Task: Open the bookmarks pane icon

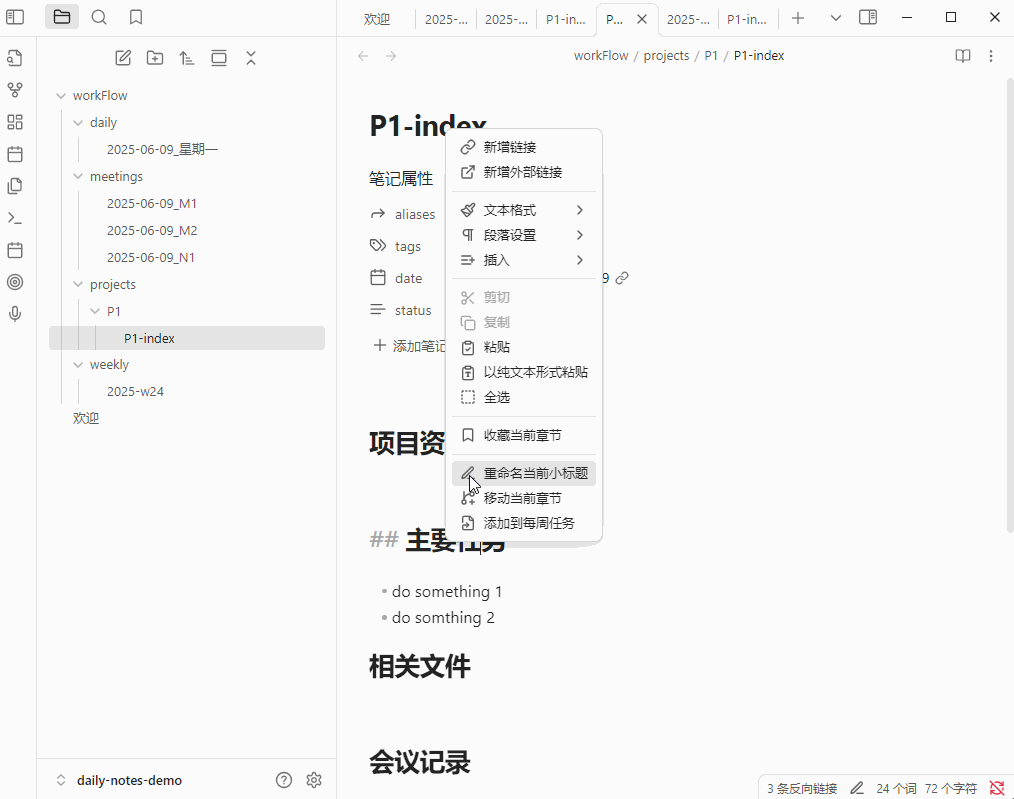Action: pos(136,17)
